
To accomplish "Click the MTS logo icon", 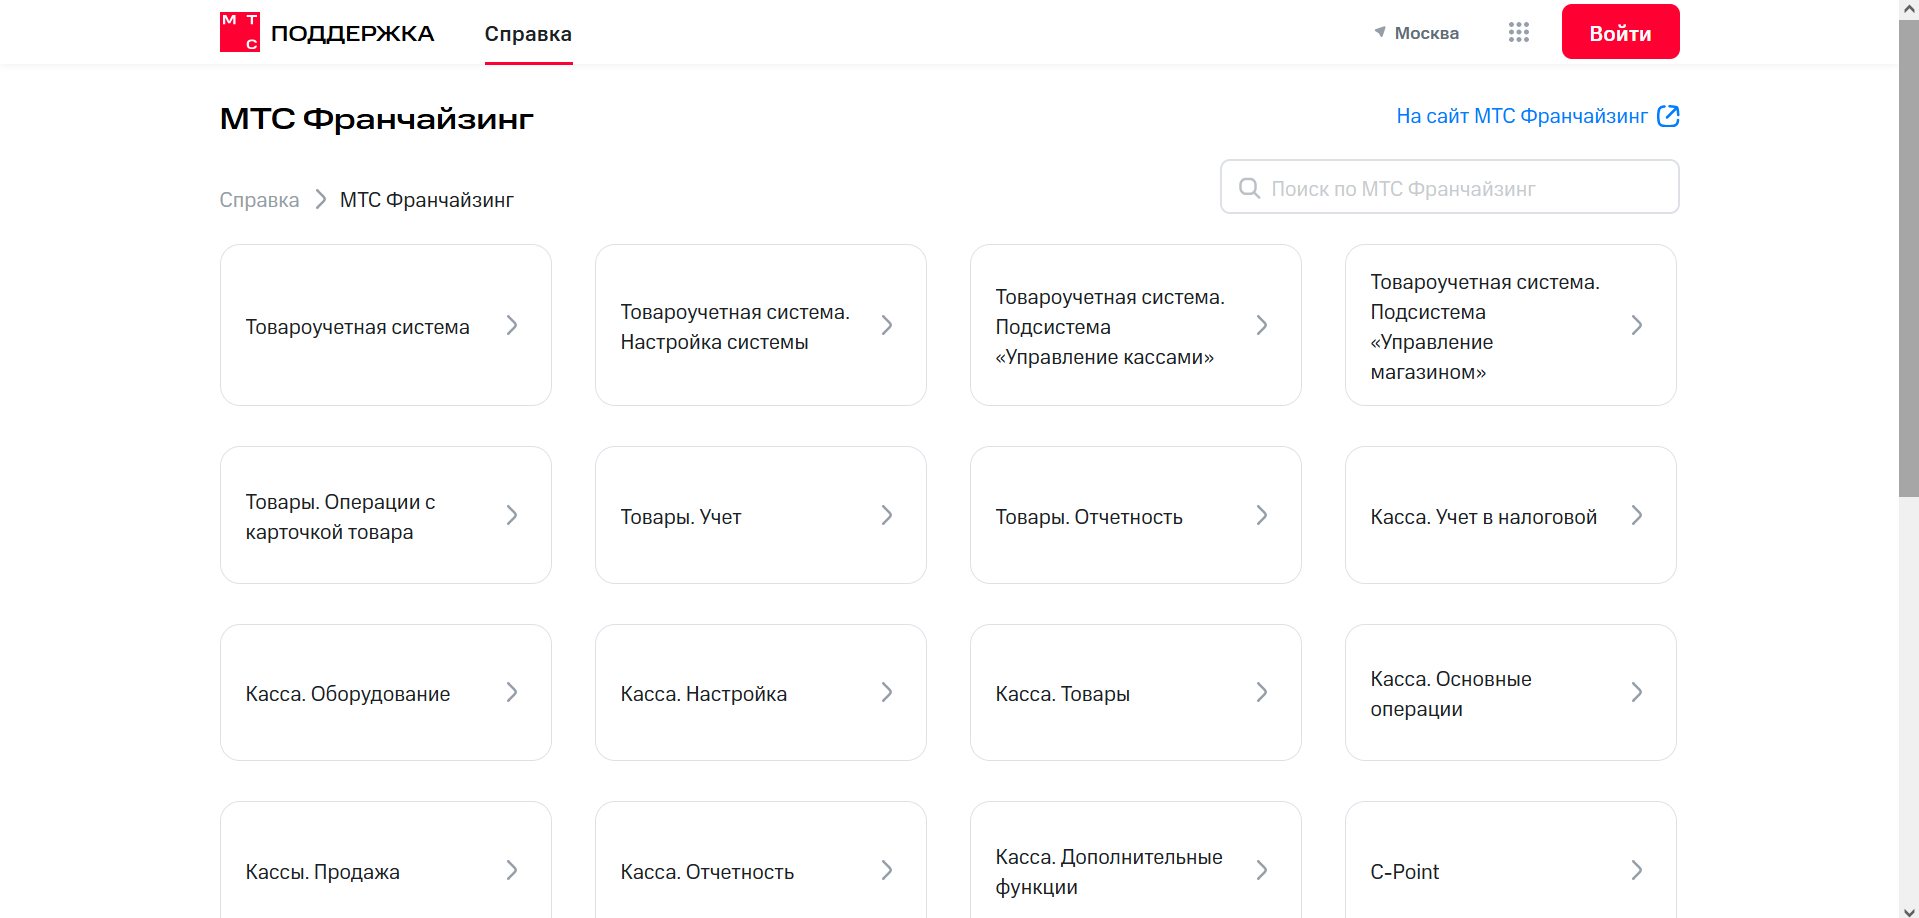I will pyautogui.click(x=240, y=32).
